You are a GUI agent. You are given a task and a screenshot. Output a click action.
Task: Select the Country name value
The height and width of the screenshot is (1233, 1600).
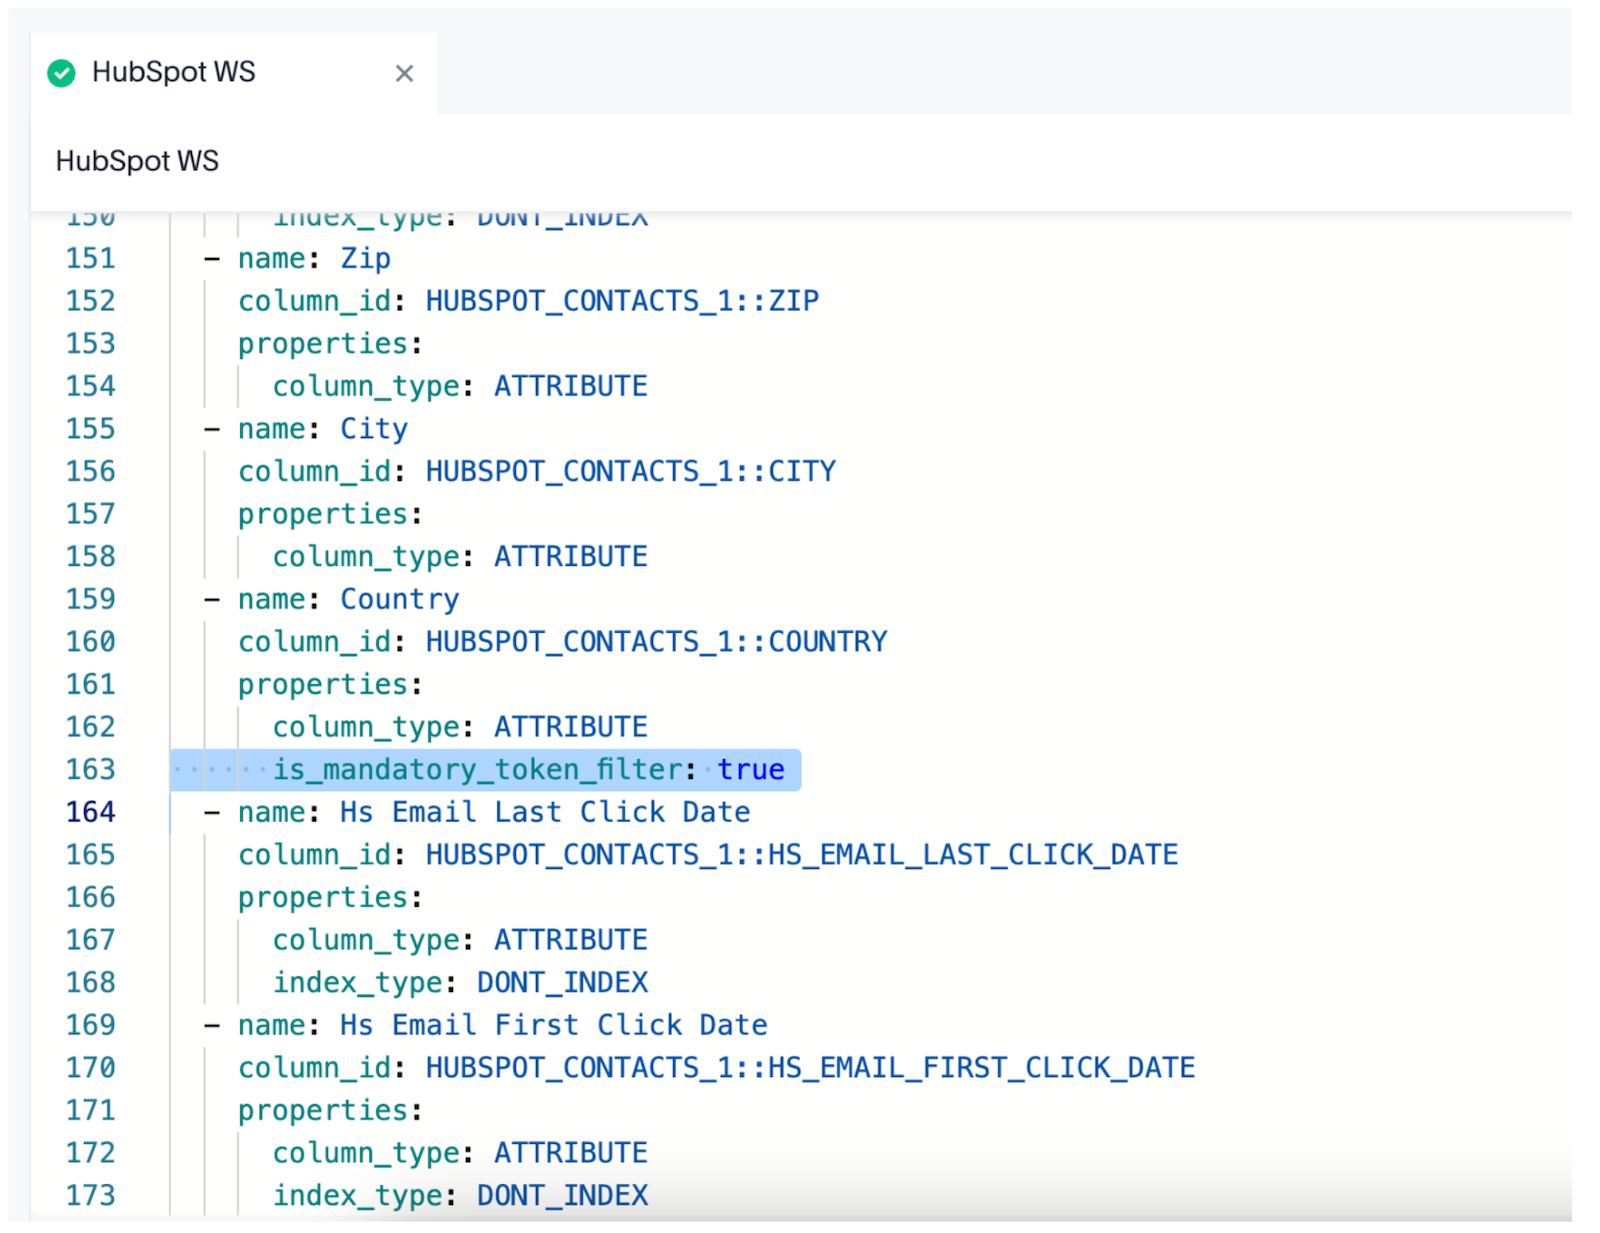pyautogui.click(x=399, y=598)
